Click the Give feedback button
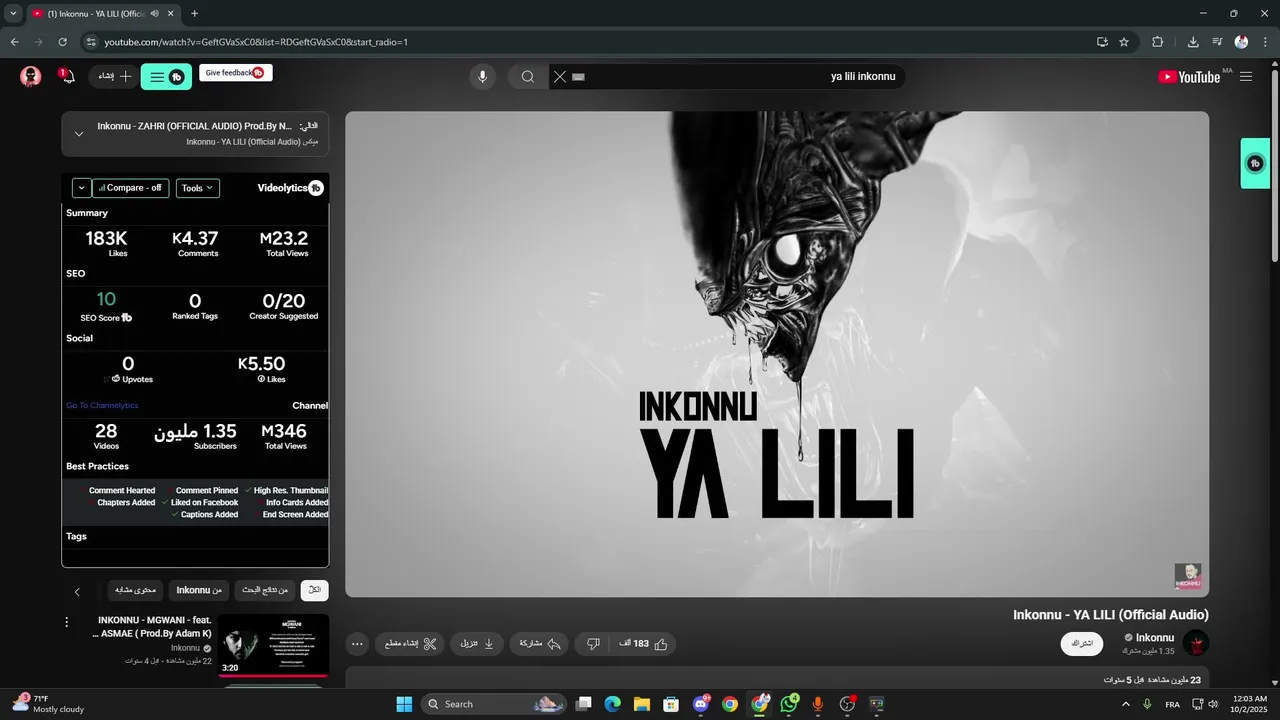This screenshot has width=1280, height=720. 236,73
